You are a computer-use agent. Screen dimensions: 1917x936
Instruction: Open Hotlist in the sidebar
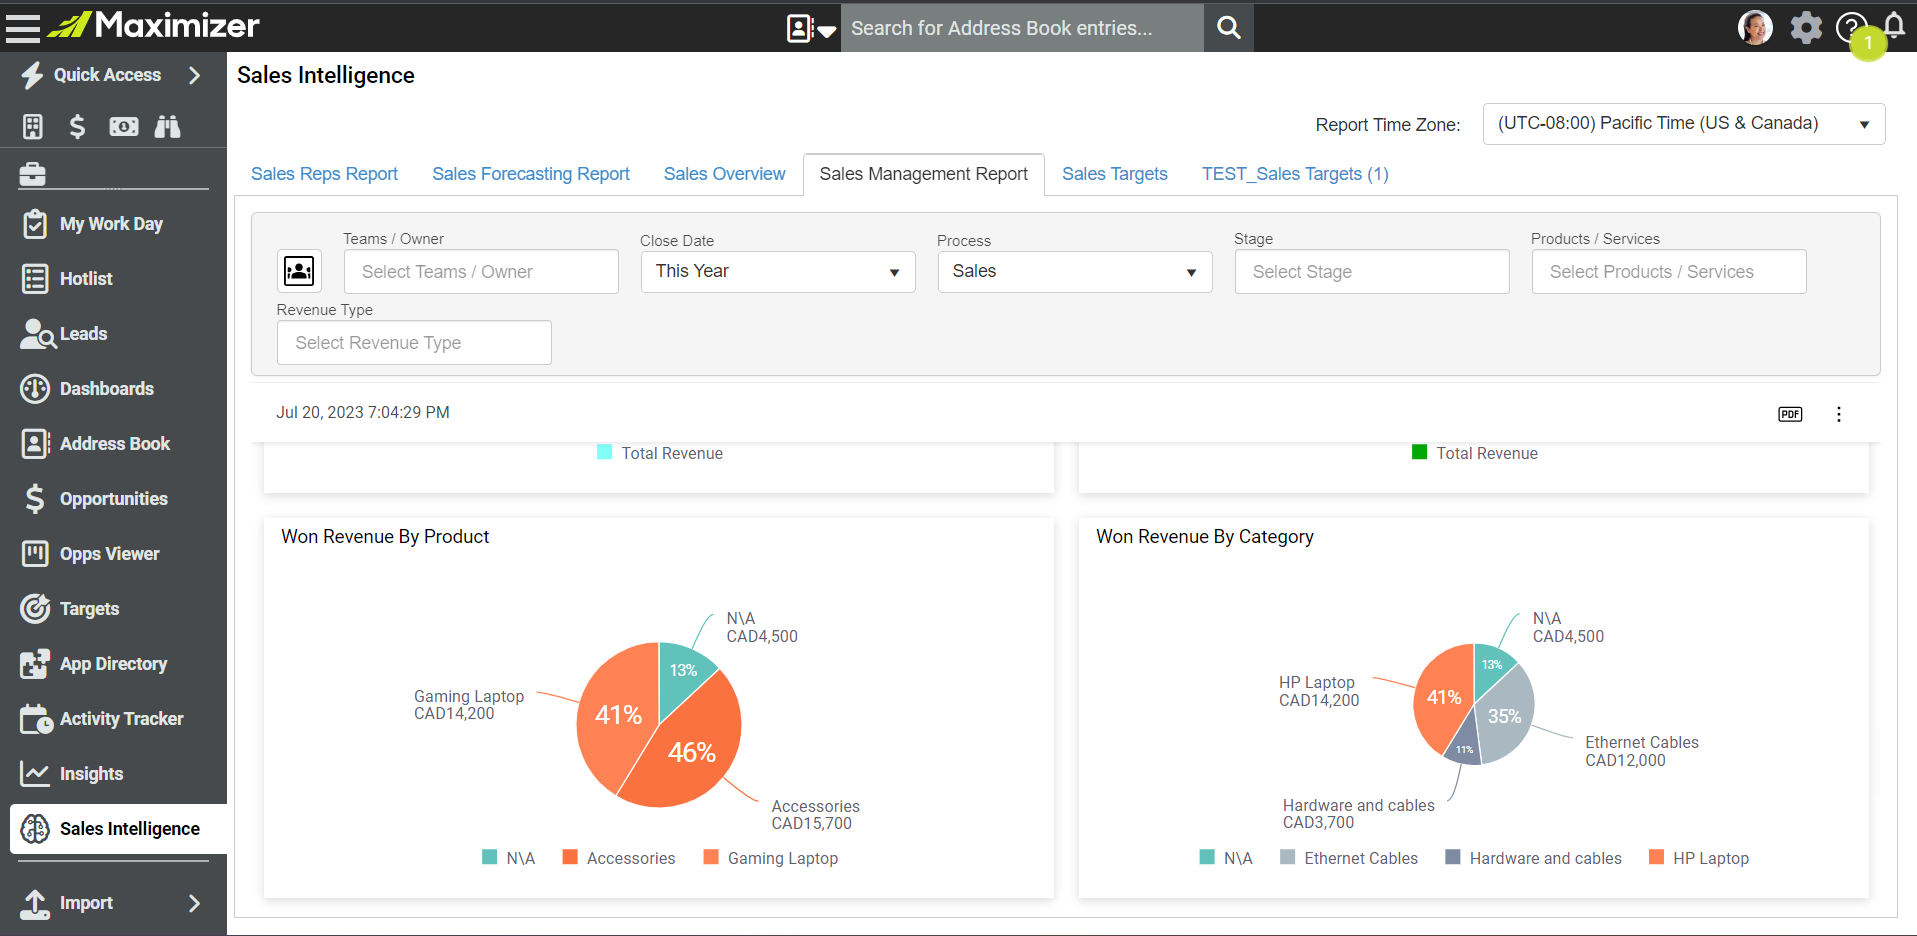(86, 279)
